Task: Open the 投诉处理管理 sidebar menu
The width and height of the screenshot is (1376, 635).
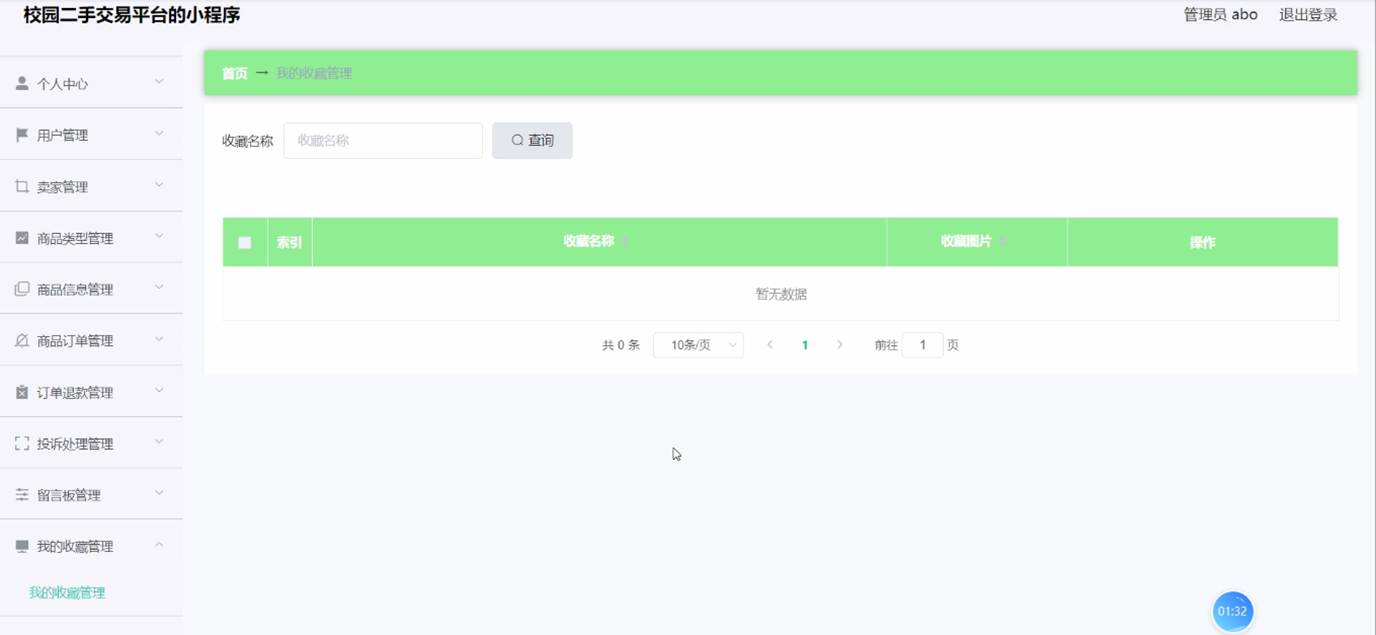Action: pyautogui.click(x=91, y=443)
